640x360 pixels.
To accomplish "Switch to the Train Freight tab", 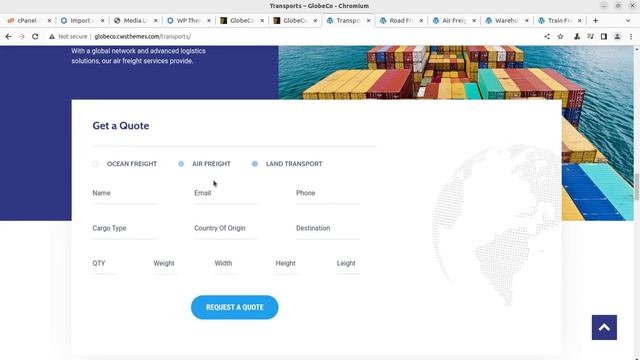I will [558, 20].
